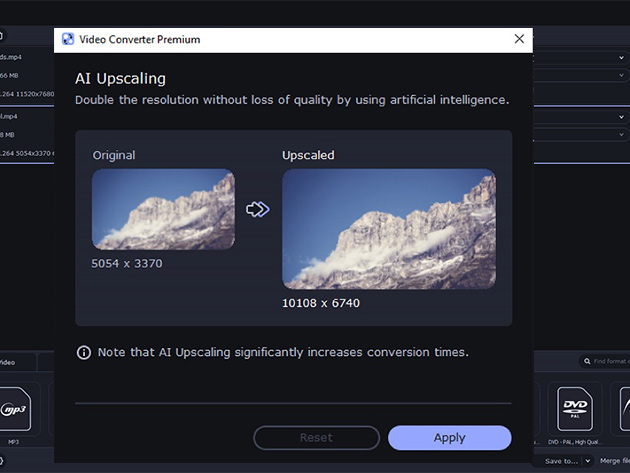Click the Upscaled label
Image resolution: width=630 pixels, height=473 pixels.
coord(308,155)
